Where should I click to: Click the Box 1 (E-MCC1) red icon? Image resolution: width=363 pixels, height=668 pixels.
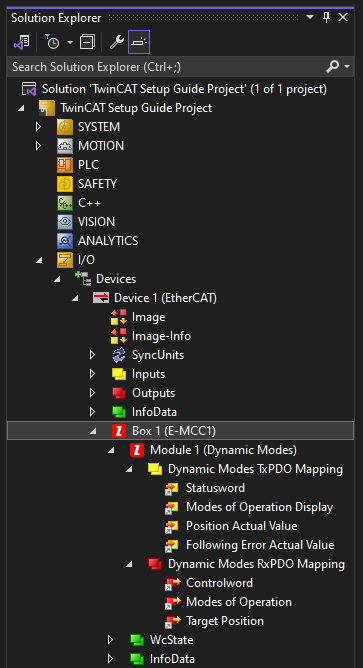tap(119, 431)
